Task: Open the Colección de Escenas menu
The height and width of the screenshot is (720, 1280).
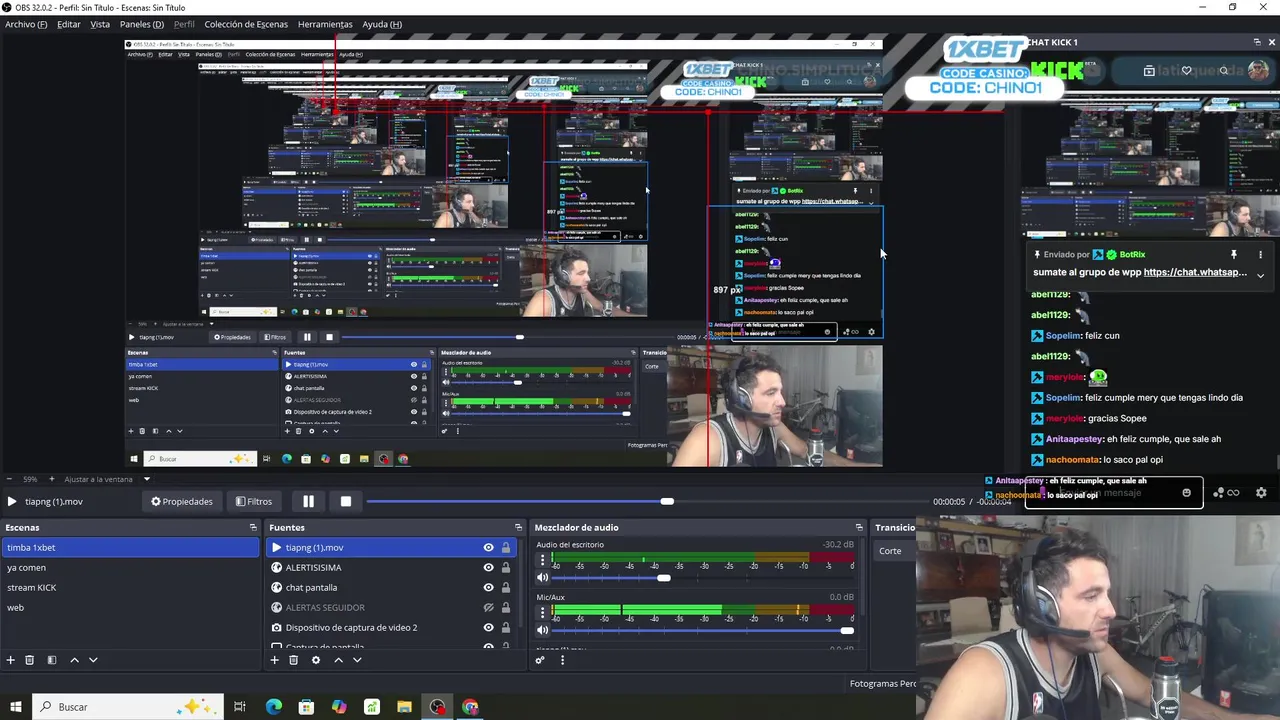Action: click(x=246, y=24)
